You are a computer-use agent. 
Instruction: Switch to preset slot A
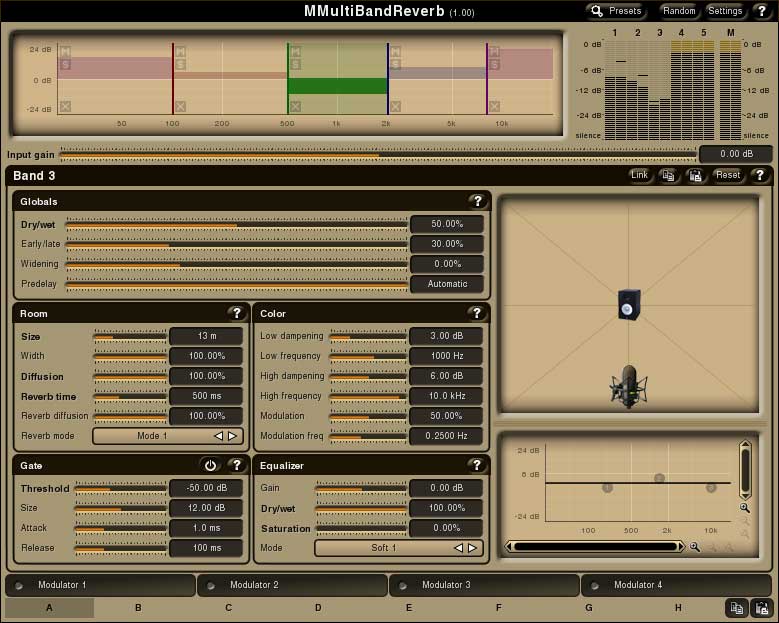(x=49, y=608)
